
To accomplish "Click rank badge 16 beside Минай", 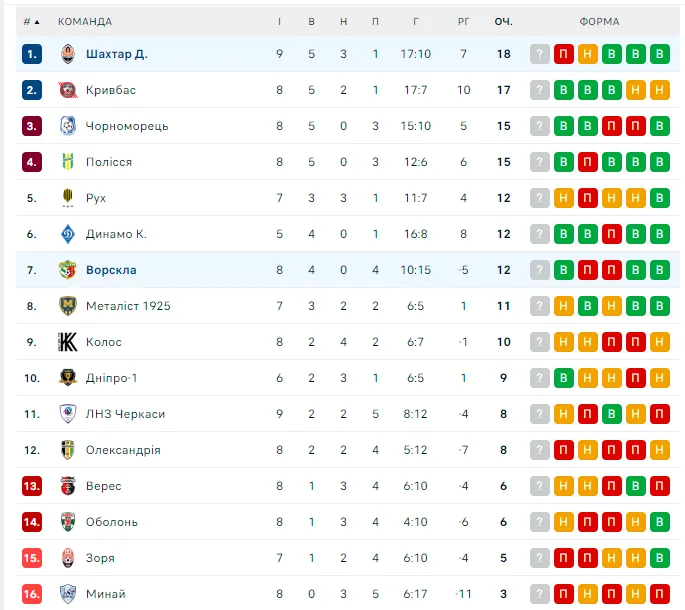I will pyautogui.click(x=32, y=594).
